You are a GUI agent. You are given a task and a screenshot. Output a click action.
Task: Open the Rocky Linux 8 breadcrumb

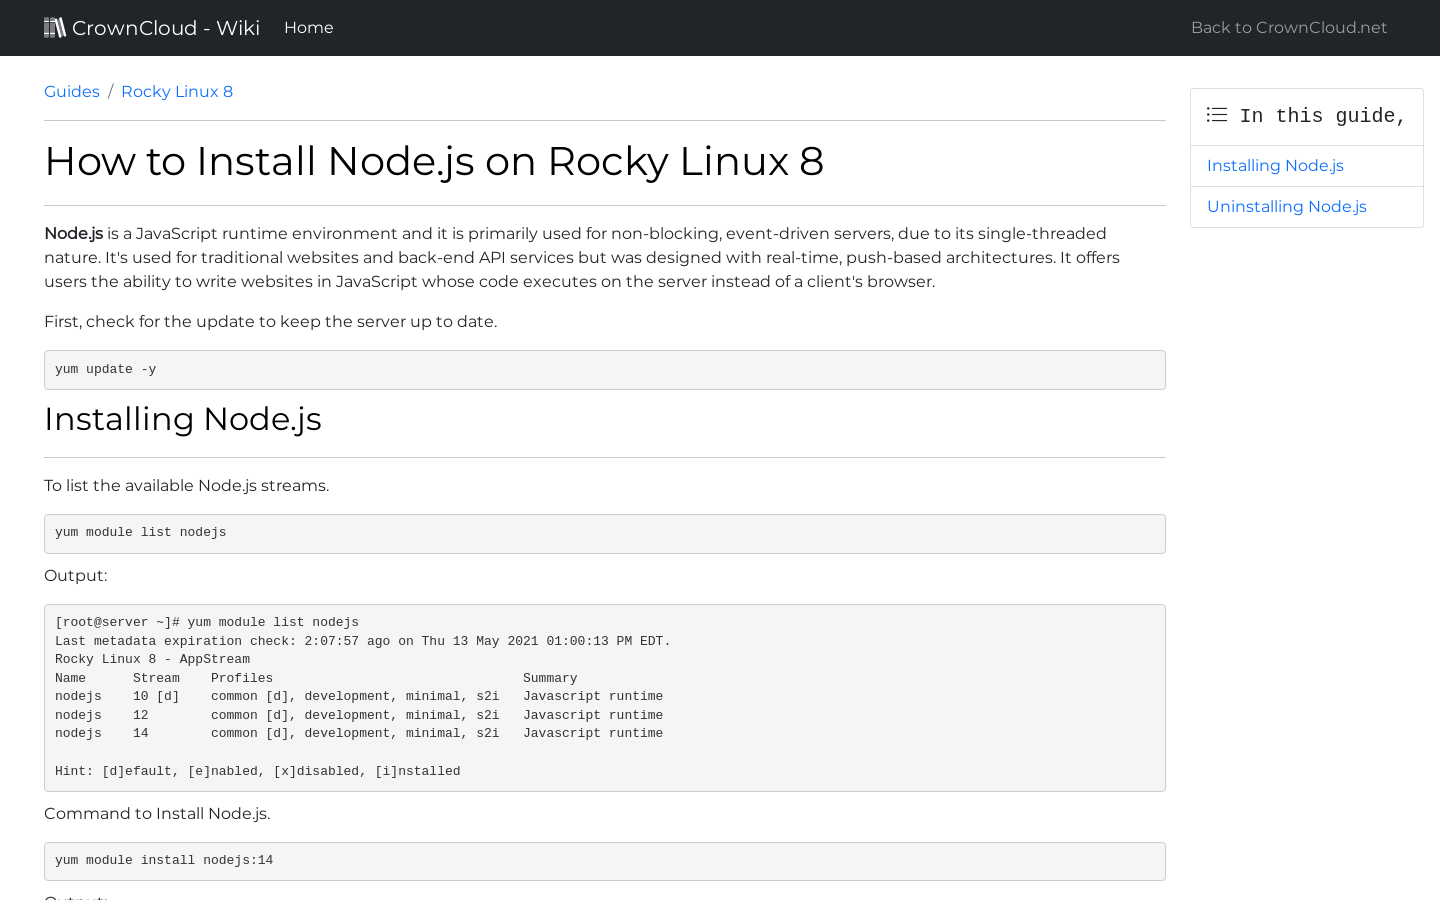coord(176,91)
